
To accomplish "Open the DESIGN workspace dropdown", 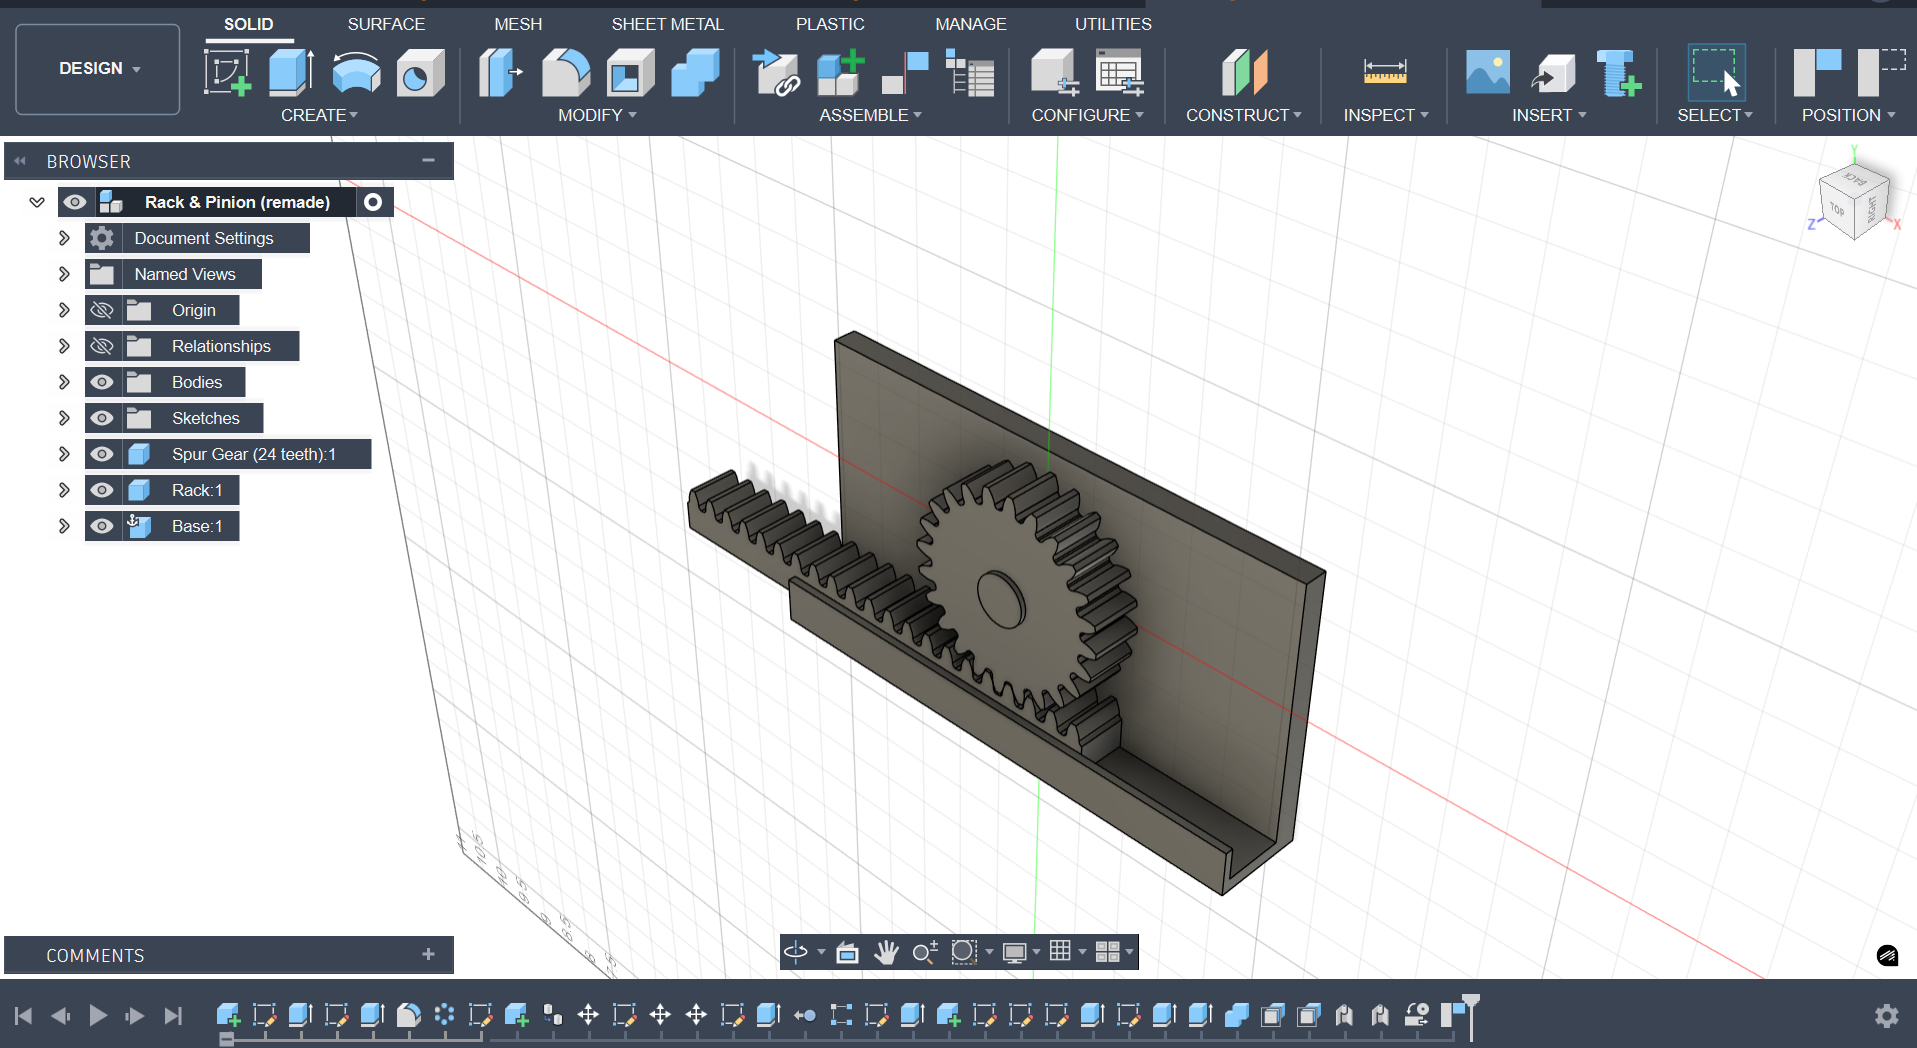I will click(x=97, y=68).
